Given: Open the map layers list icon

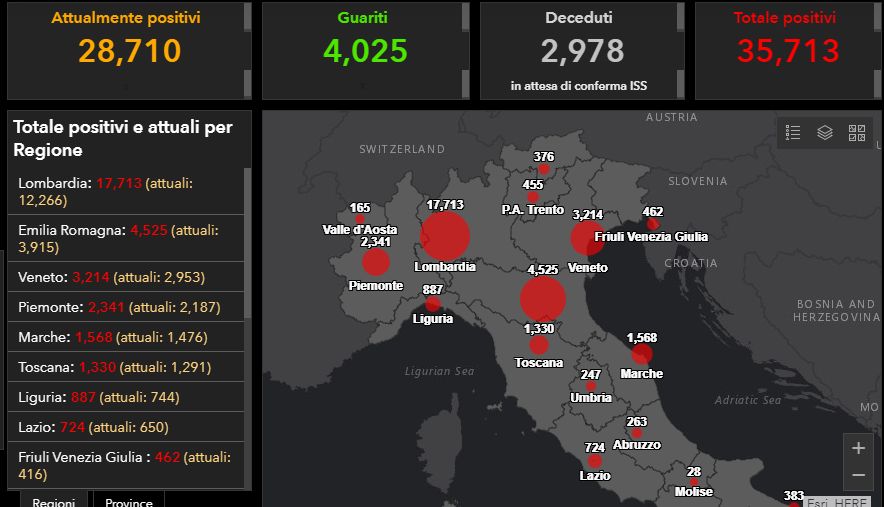Looking at the screenshot, I should (825, 132).
